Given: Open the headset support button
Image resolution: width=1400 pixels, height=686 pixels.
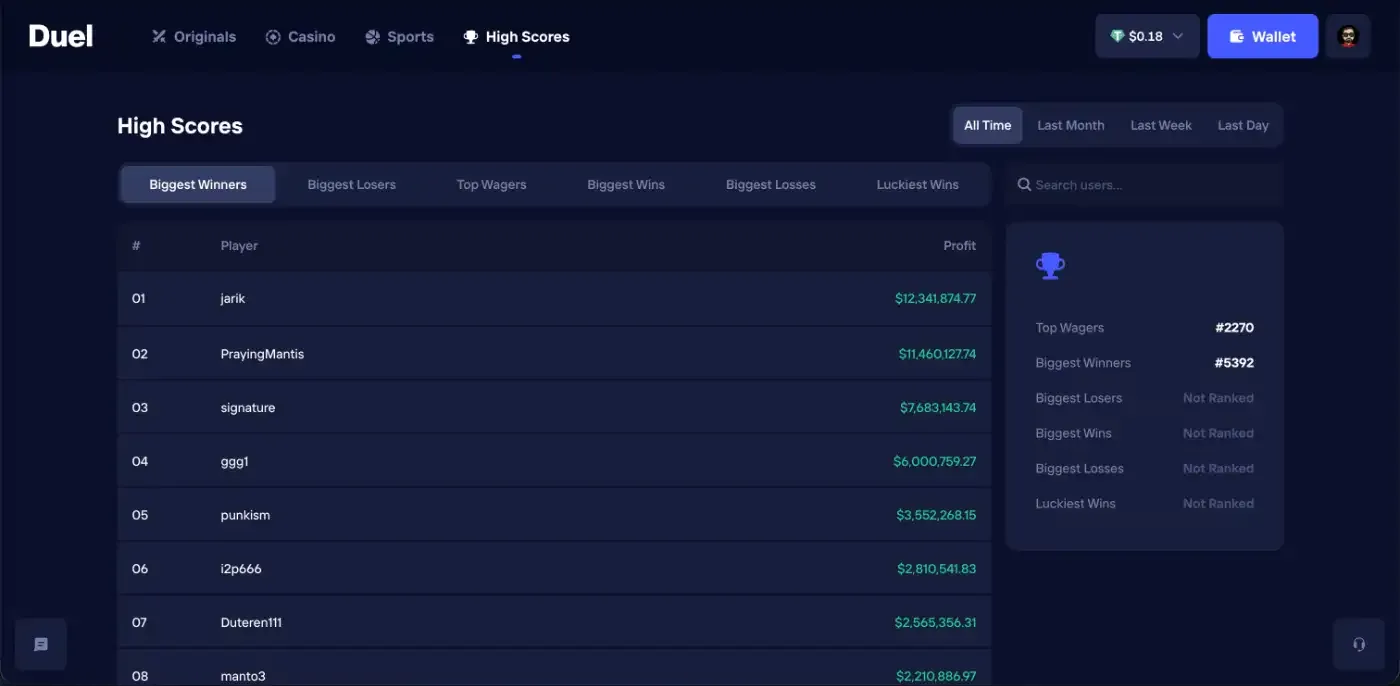Looking at the screenshot, I should click(1359, 644).
